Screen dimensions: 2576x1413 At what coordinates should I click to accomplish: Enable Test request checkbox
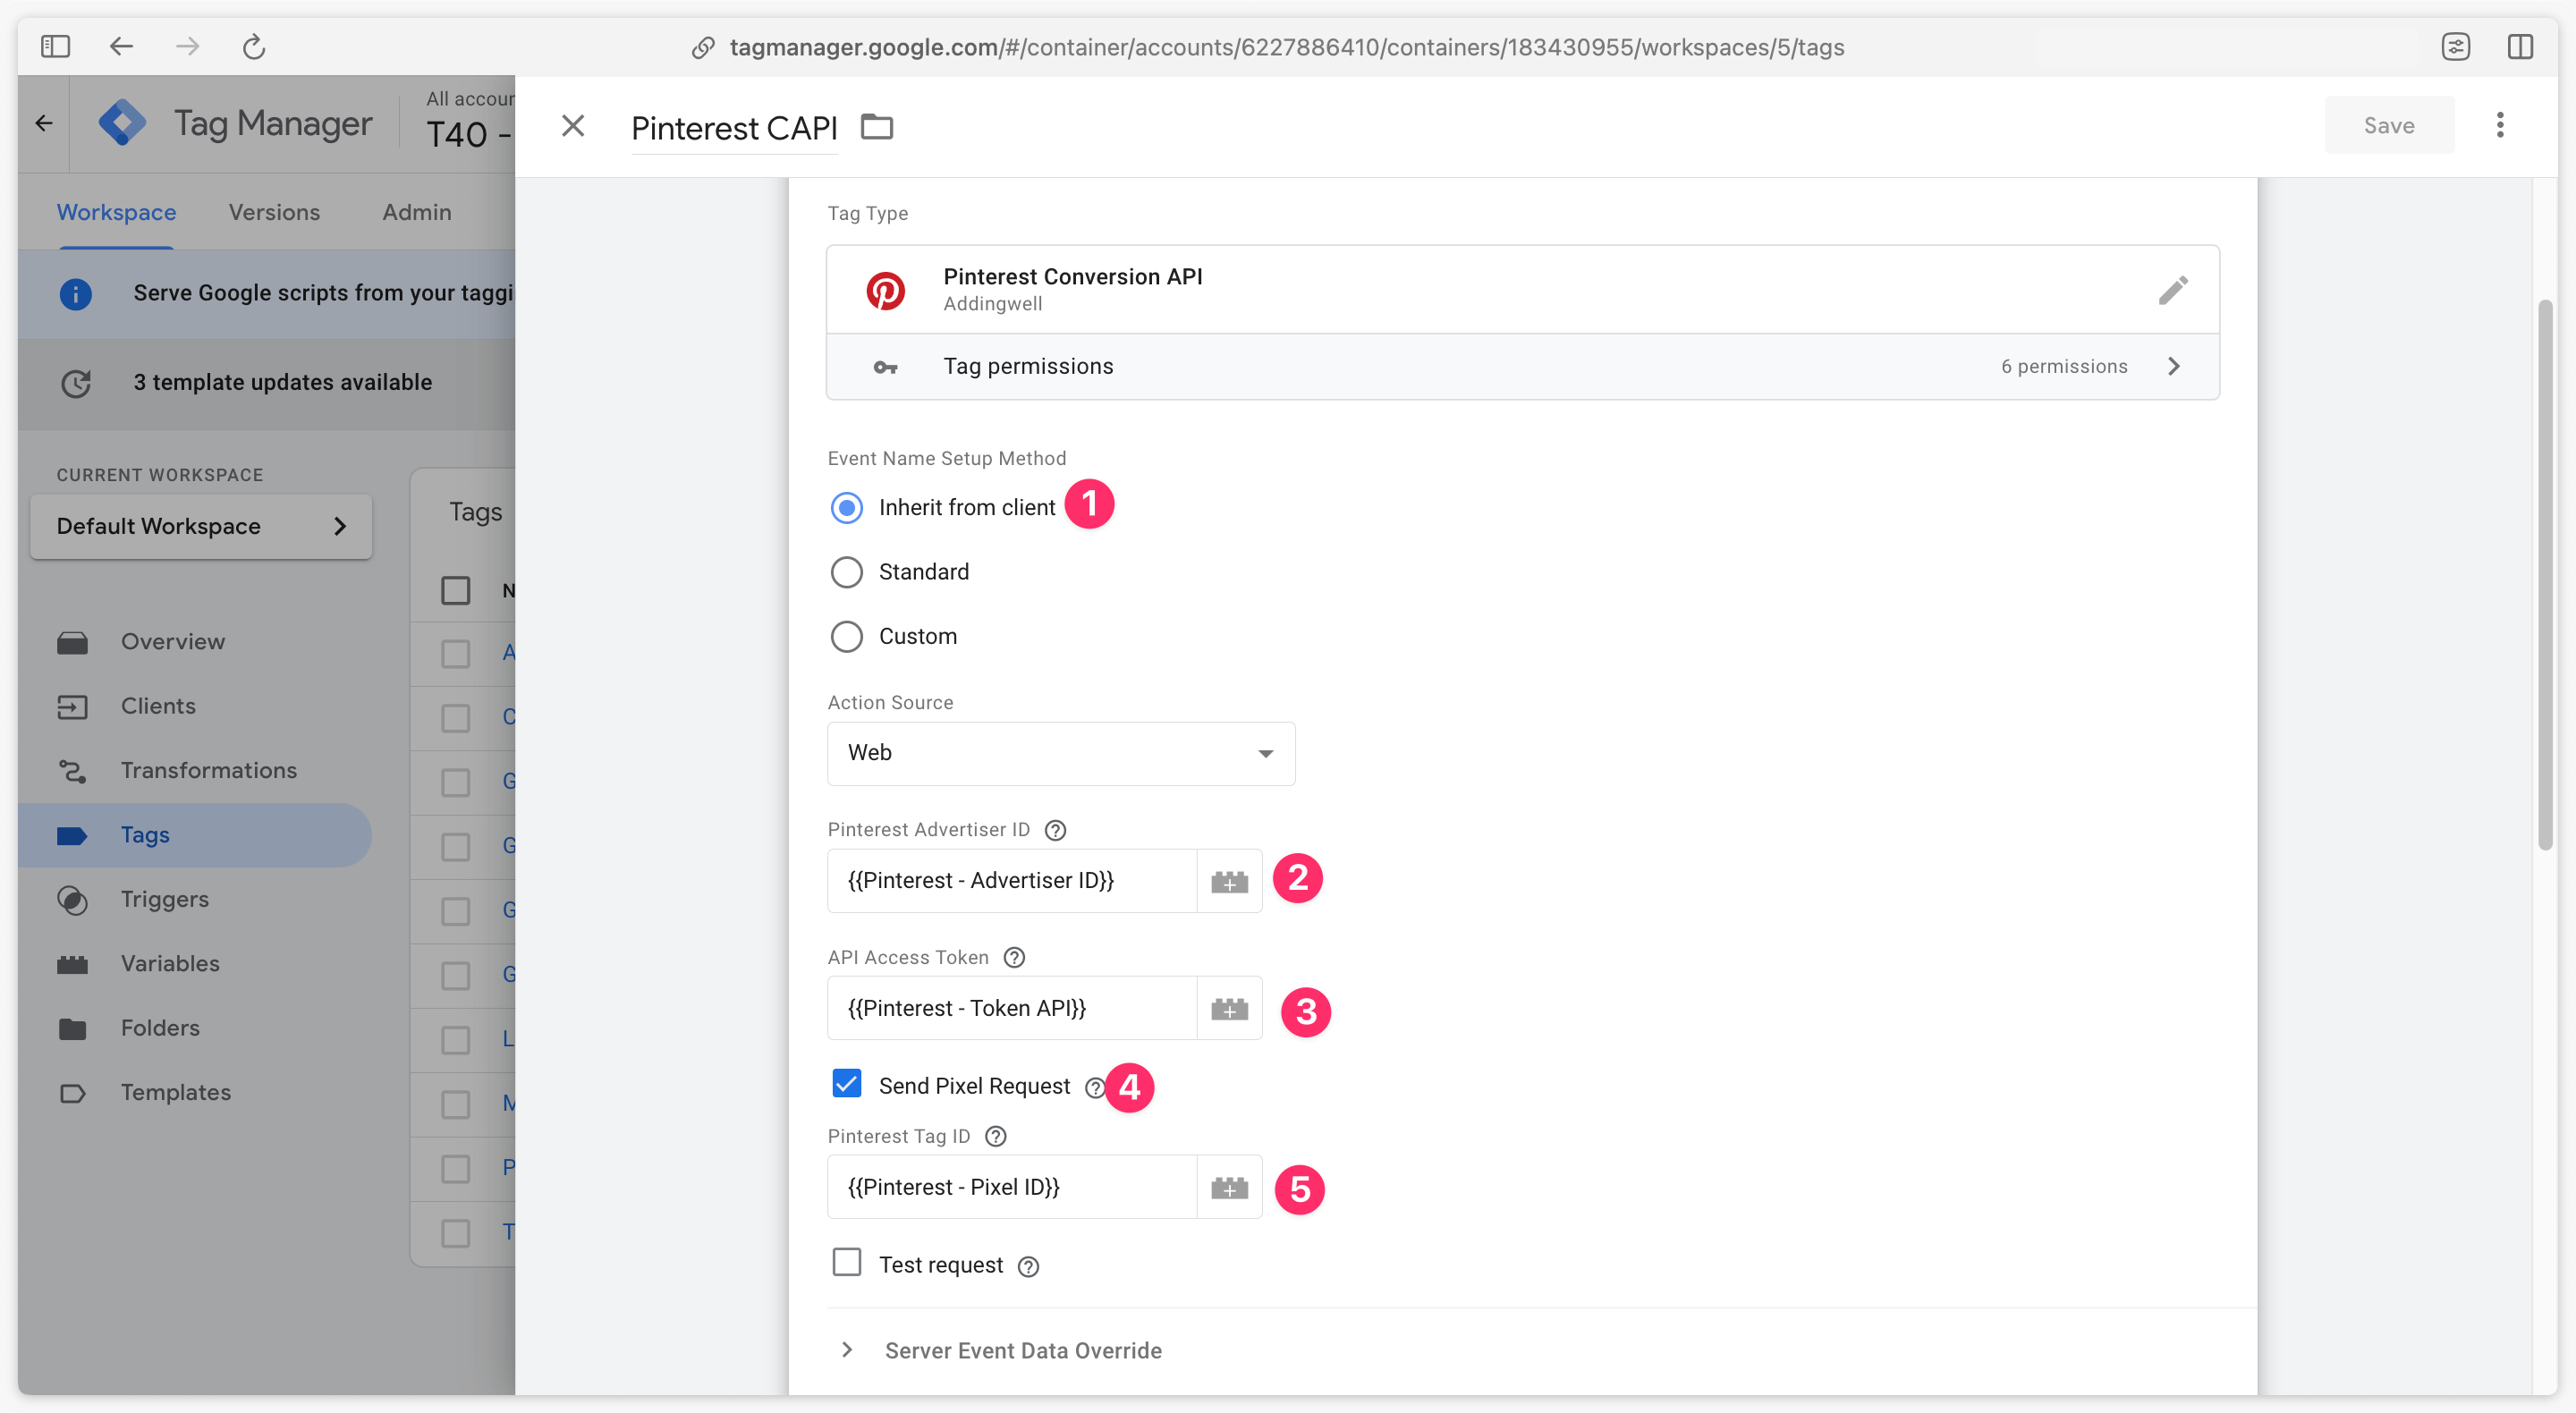[846, 1263]
